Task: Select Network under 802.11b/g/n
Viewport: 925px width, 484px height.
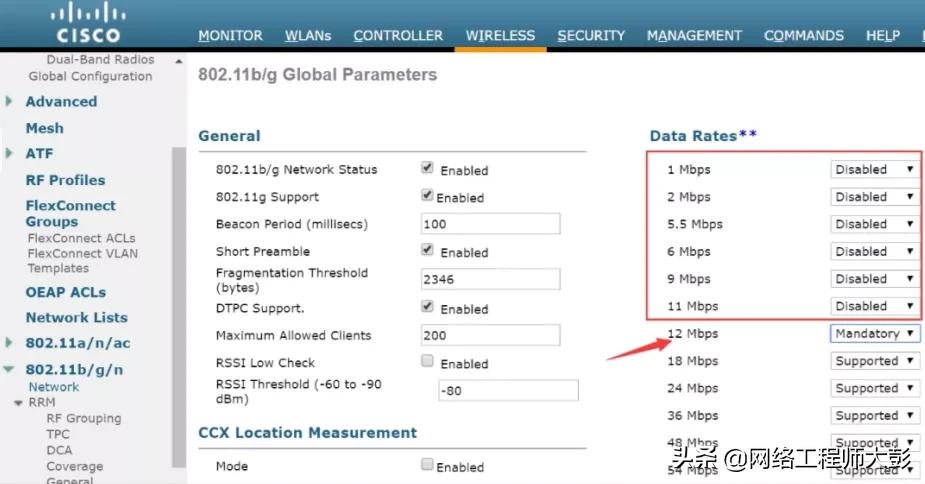Action: 54,387
